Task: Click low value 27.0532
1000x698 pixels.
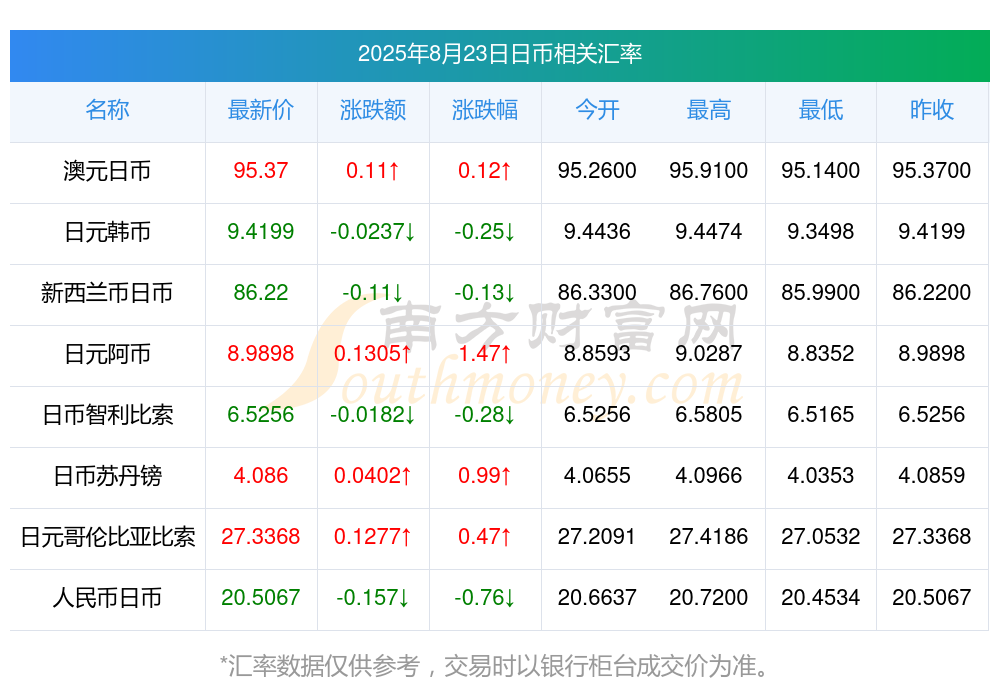Action: click(x=821, y=537)
